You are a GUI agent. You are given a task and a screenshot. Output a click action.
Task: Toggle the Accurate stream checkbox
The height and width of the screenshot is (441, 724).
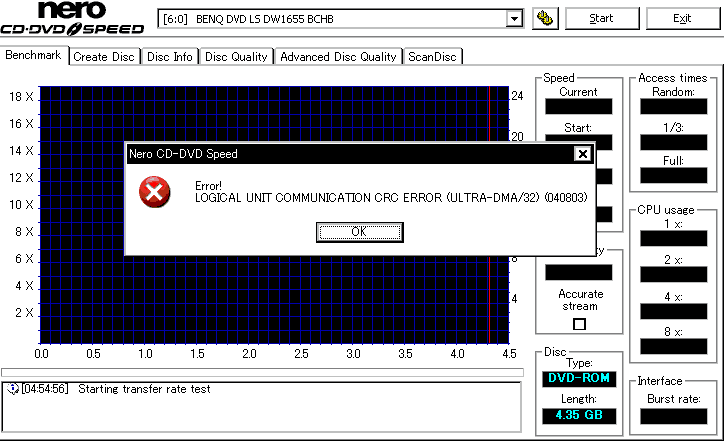579,324
